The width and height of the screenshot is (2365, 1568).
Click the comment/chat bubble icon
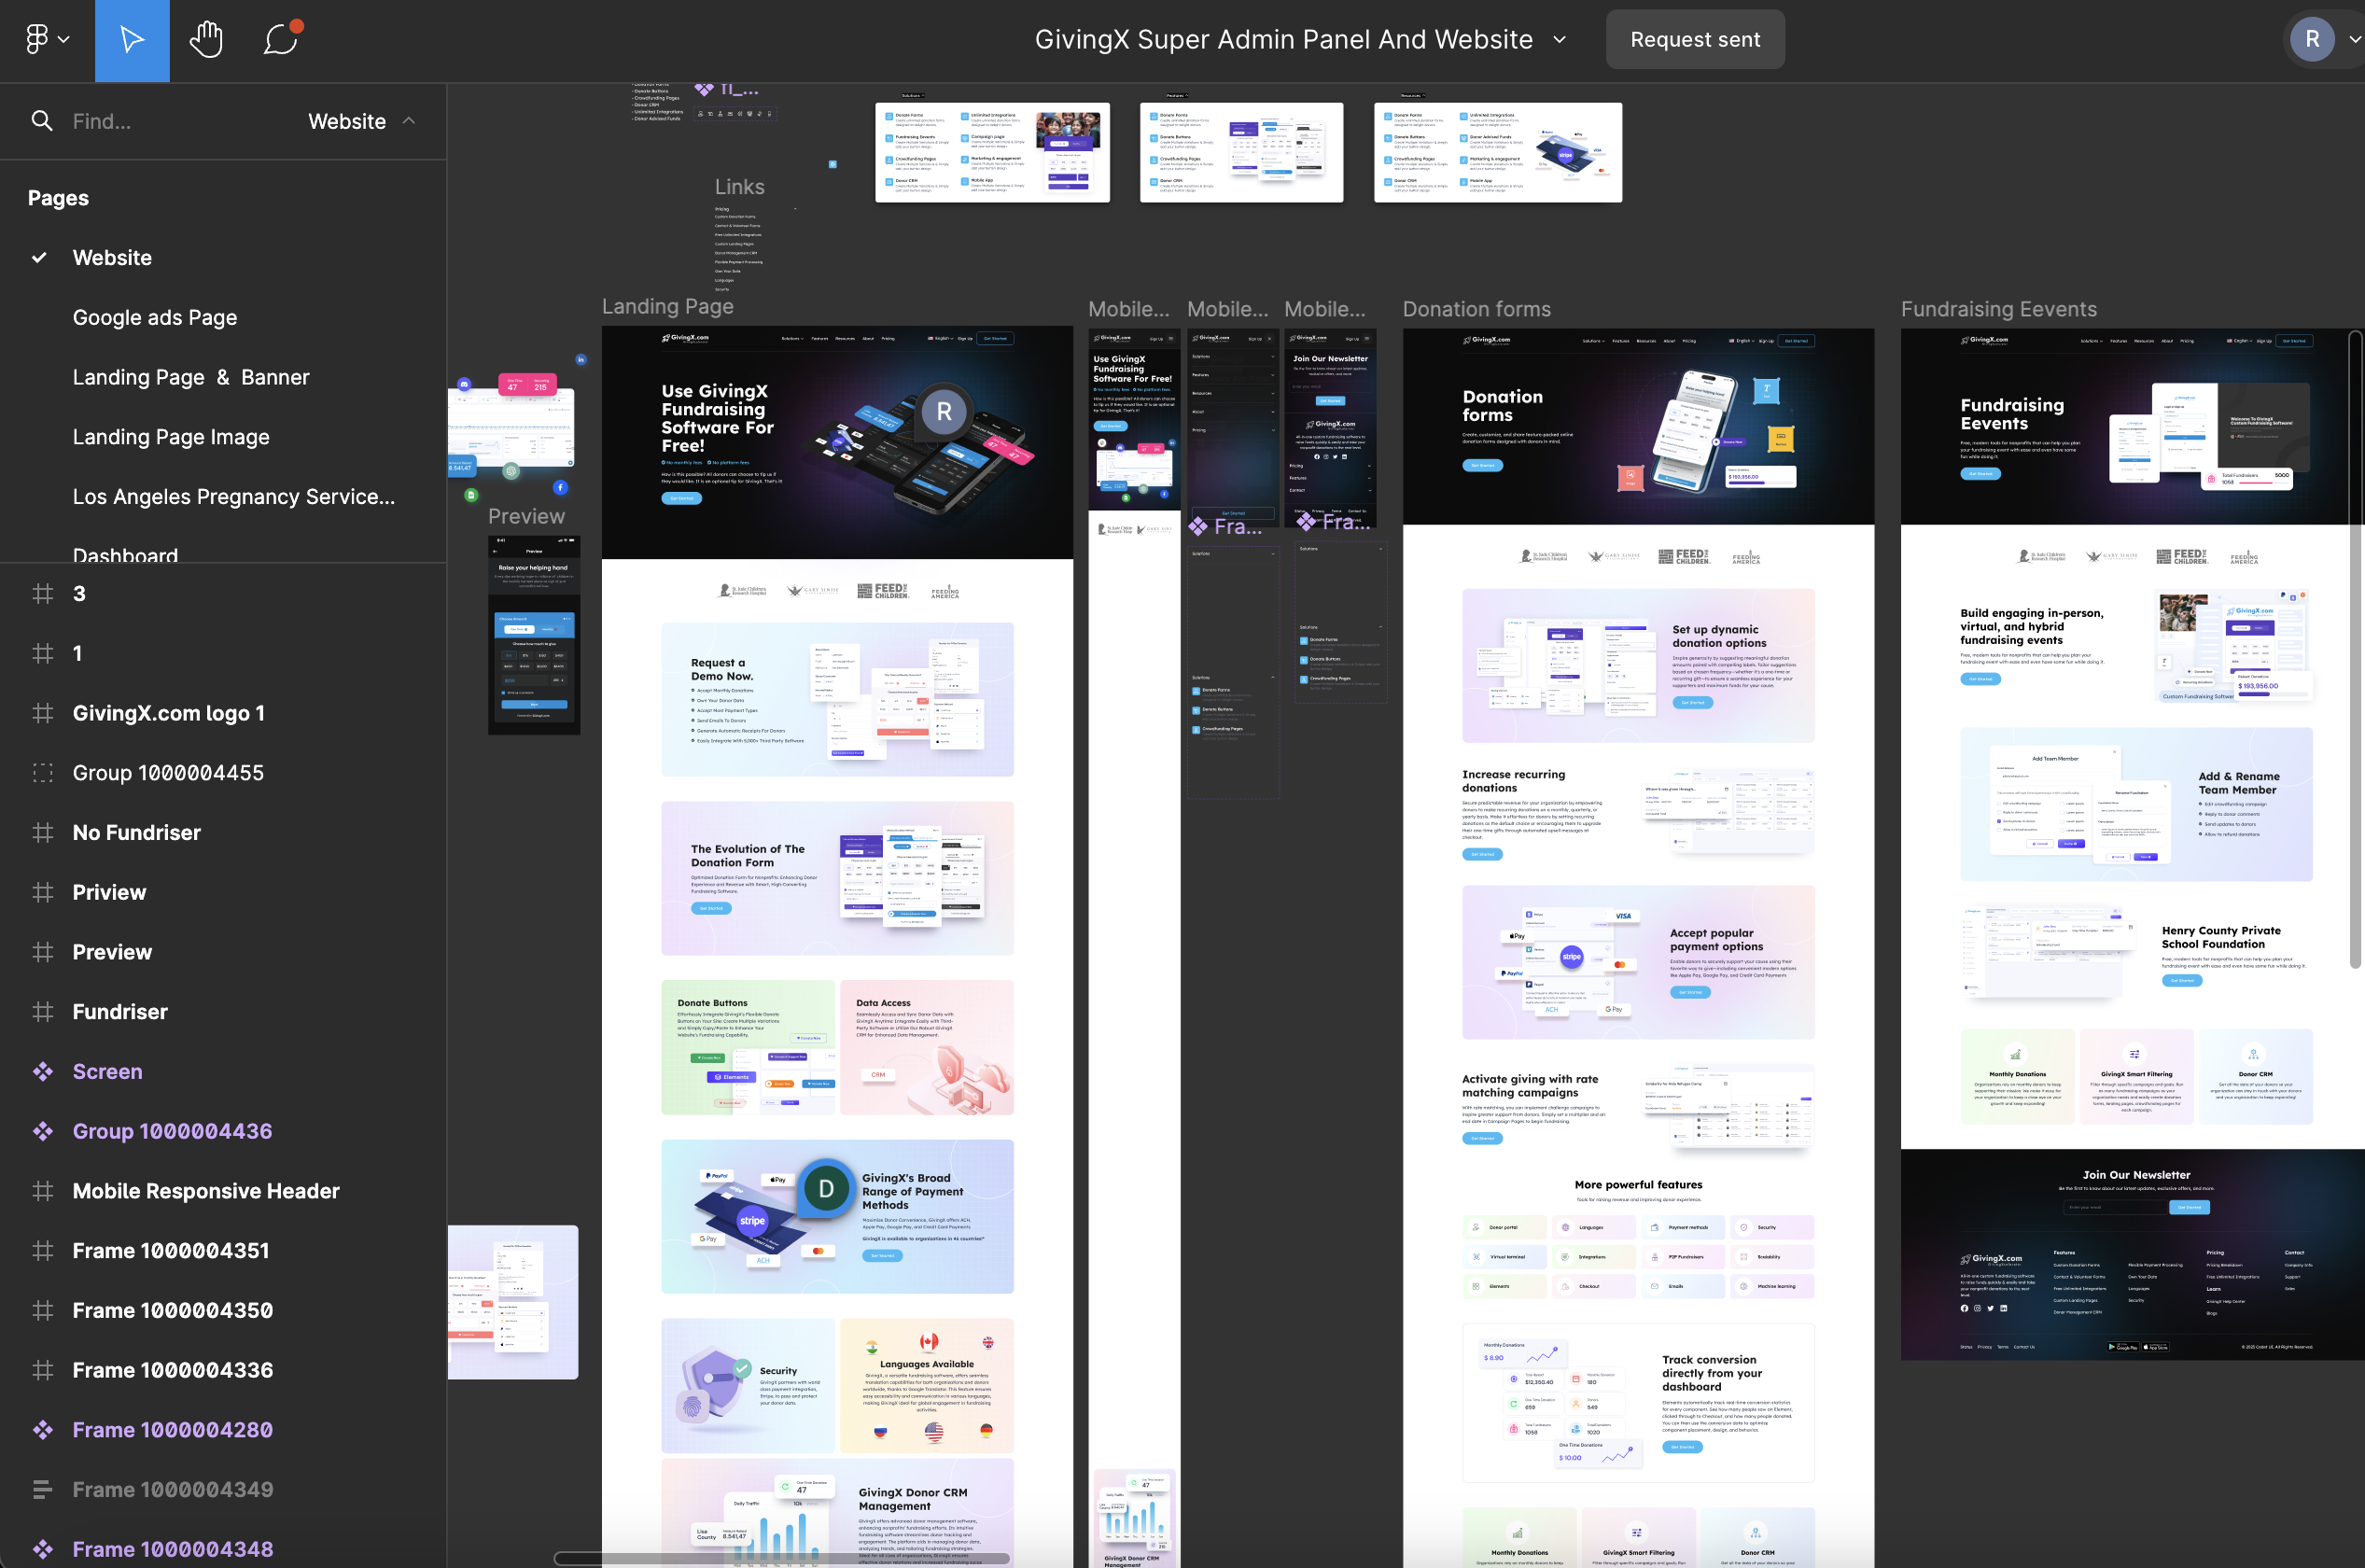(x=280, y=38)
